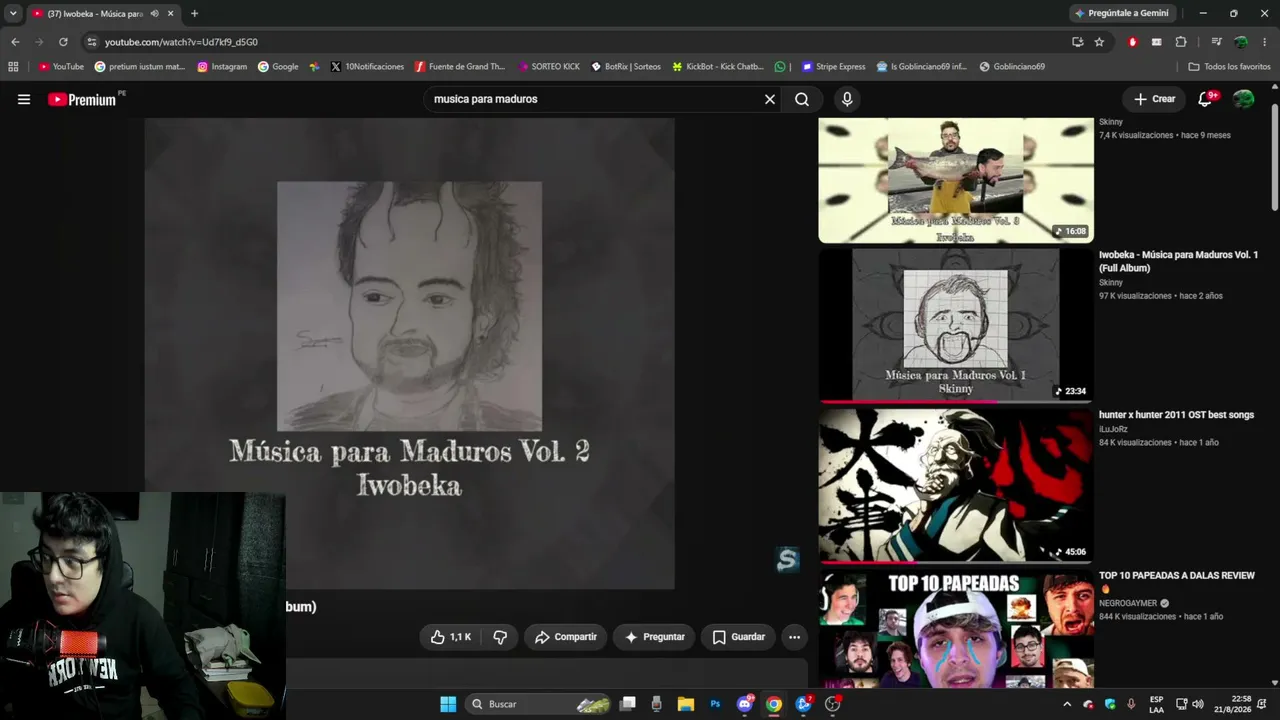Go back in the browser

tap(15, 42)
